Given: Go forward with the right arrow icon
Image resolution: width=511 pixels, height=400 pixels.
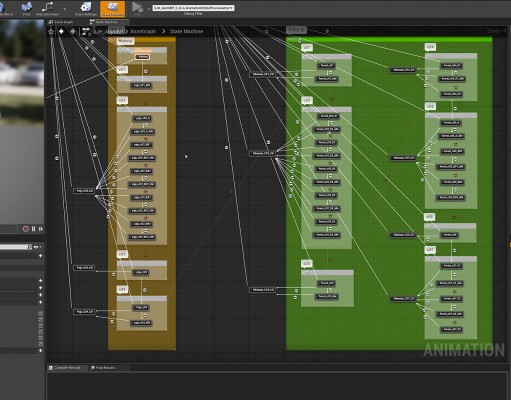Looking at the screenshot, I should pos(73,31).
